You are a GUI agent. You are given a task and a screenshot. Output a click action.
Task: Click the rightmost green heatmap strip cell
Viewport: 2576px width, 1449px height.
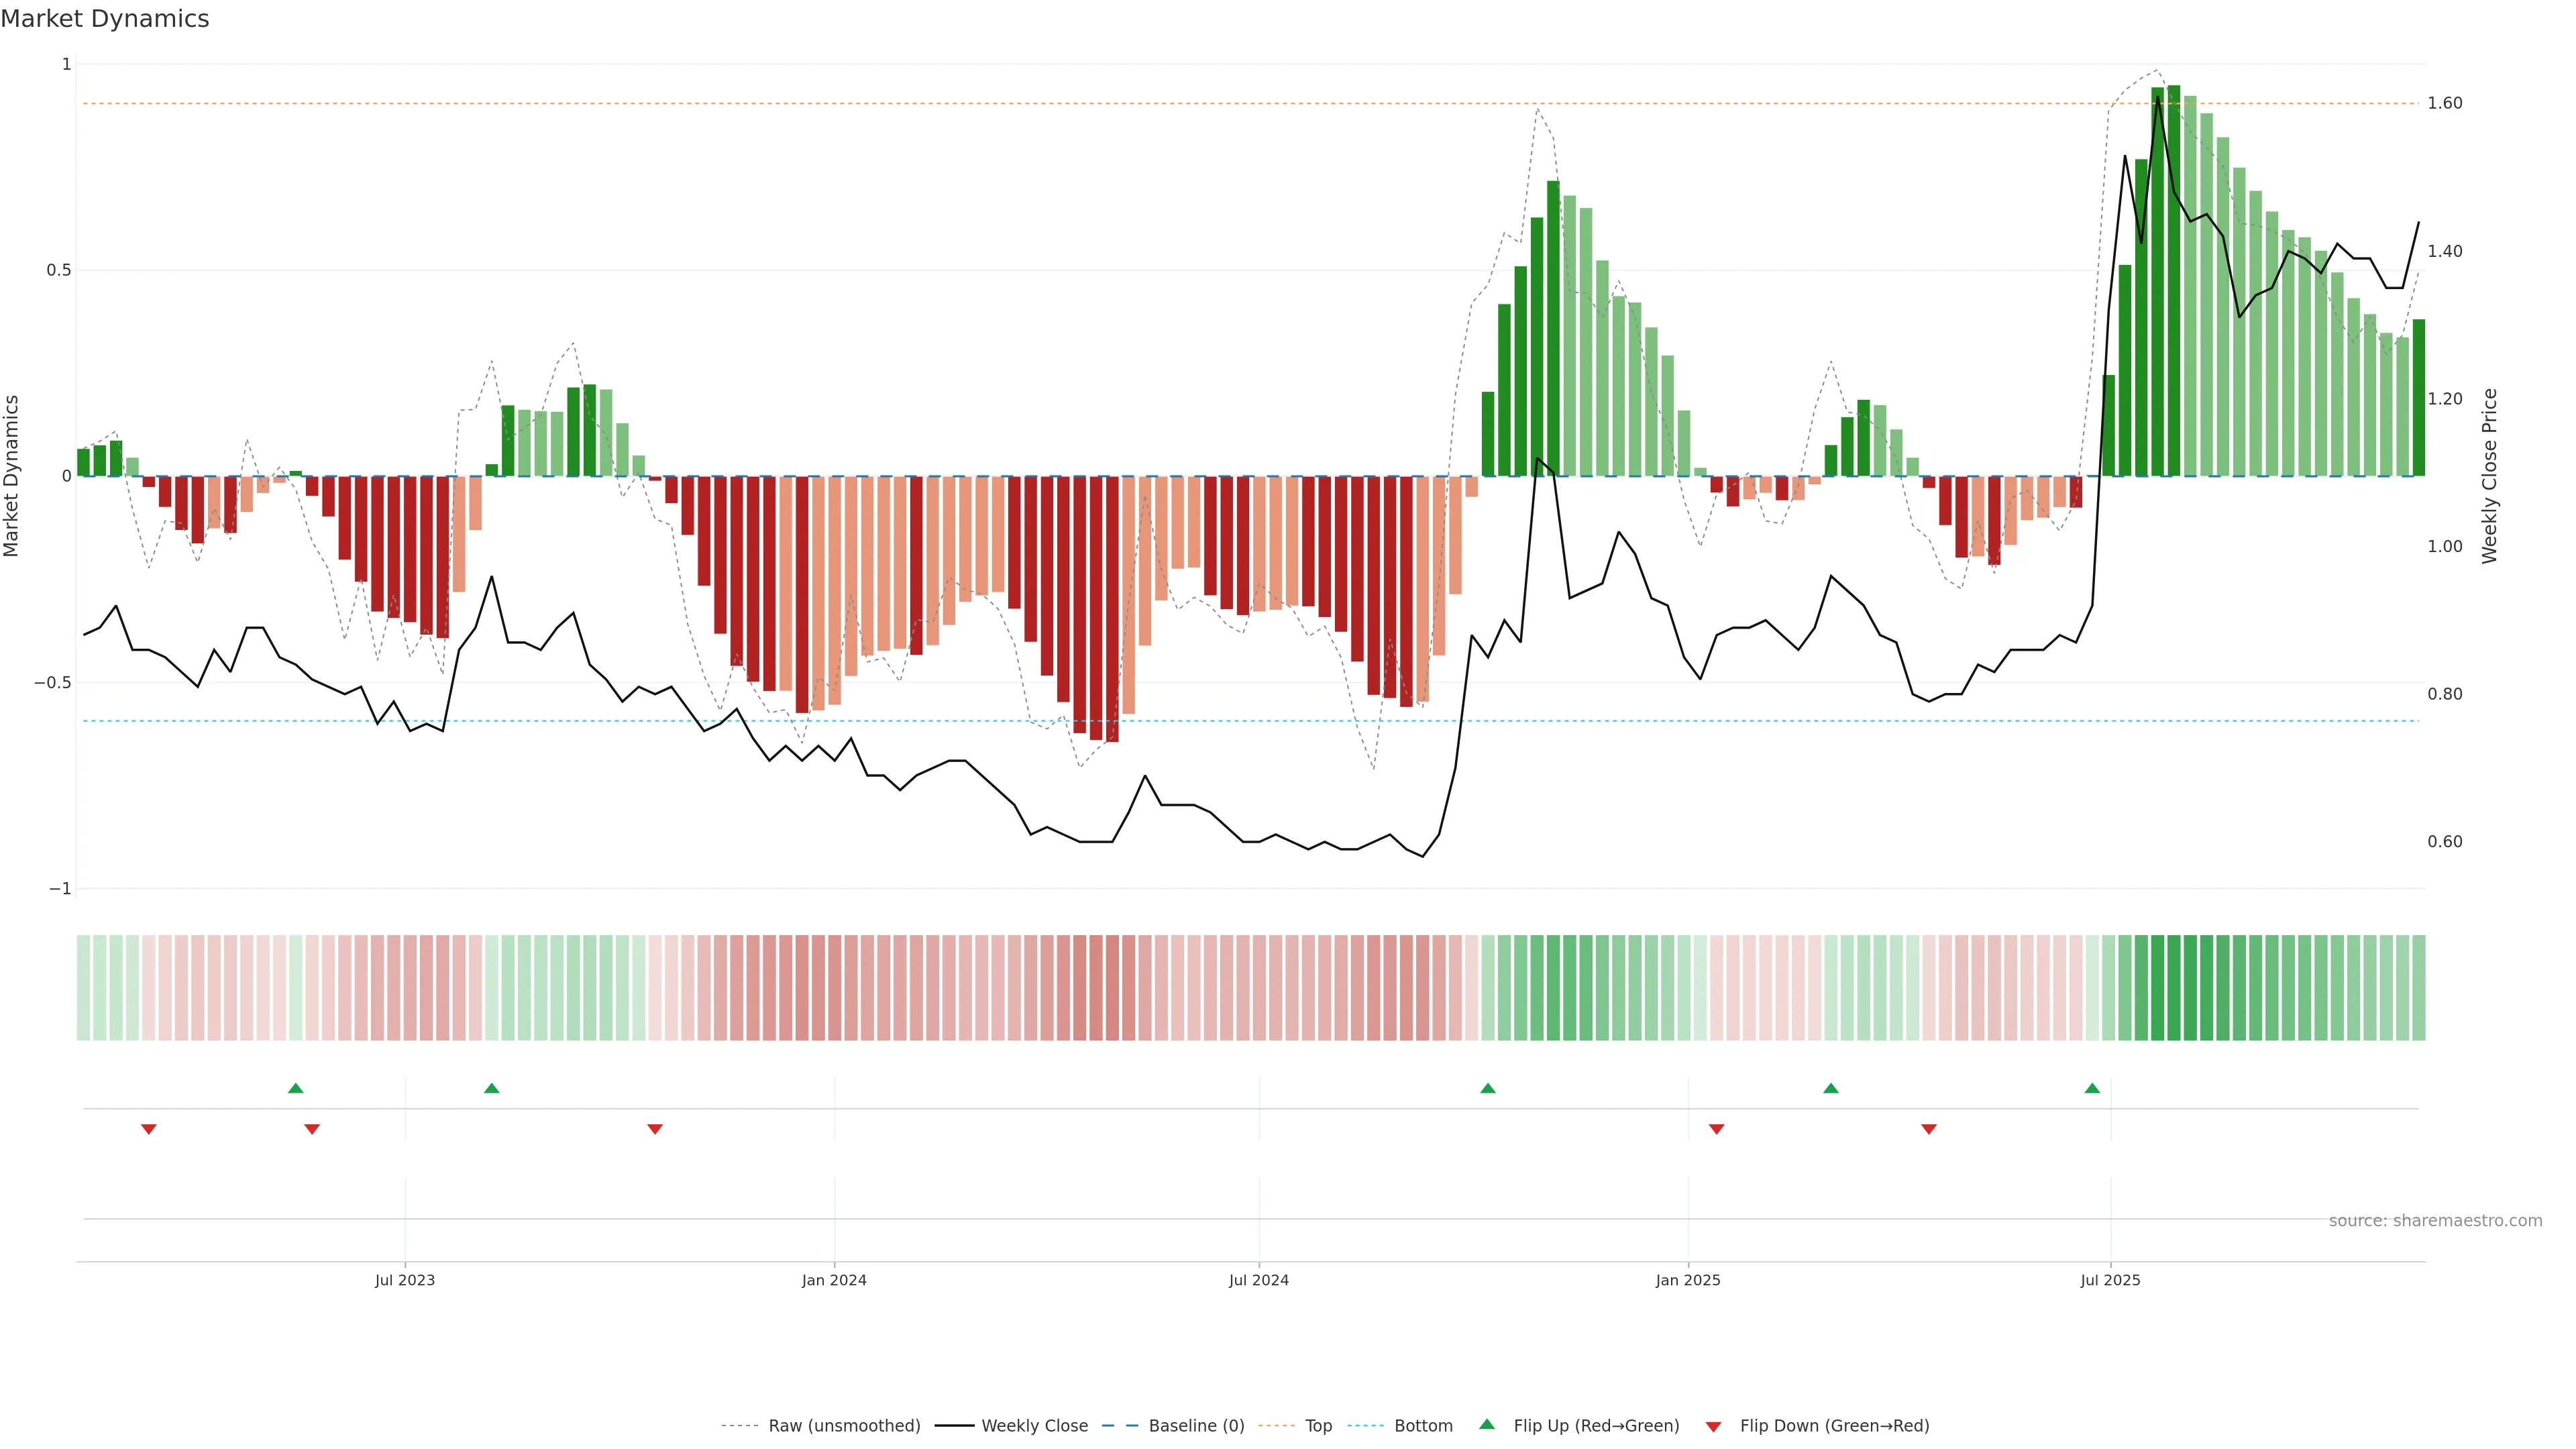2418,988
